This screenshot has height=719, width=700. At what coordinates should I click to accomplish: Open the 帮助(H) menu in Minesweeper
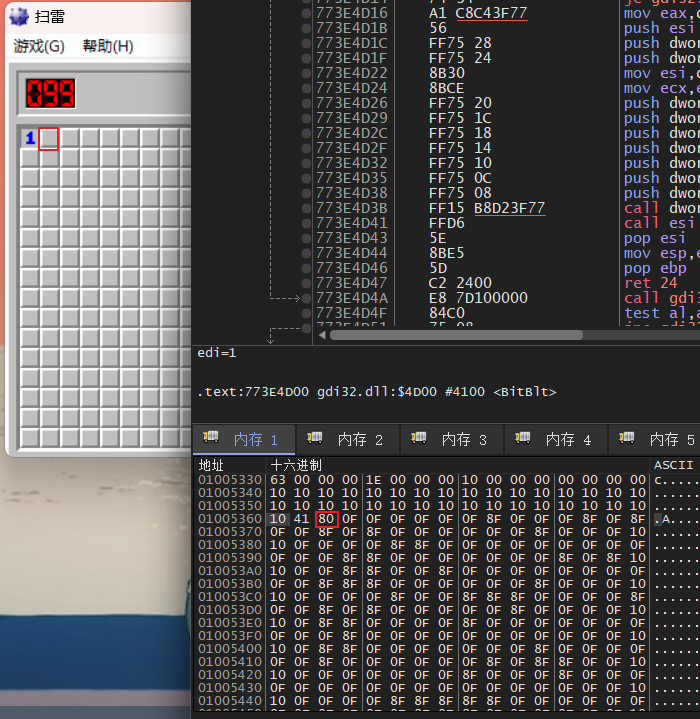pyautogui.click(x=108, y=46)
